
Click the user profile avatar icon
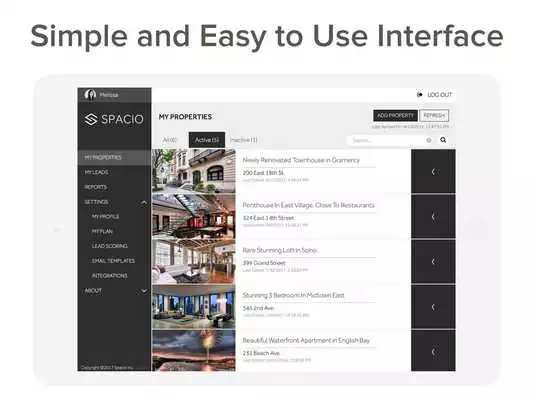(x=90, y=95)
